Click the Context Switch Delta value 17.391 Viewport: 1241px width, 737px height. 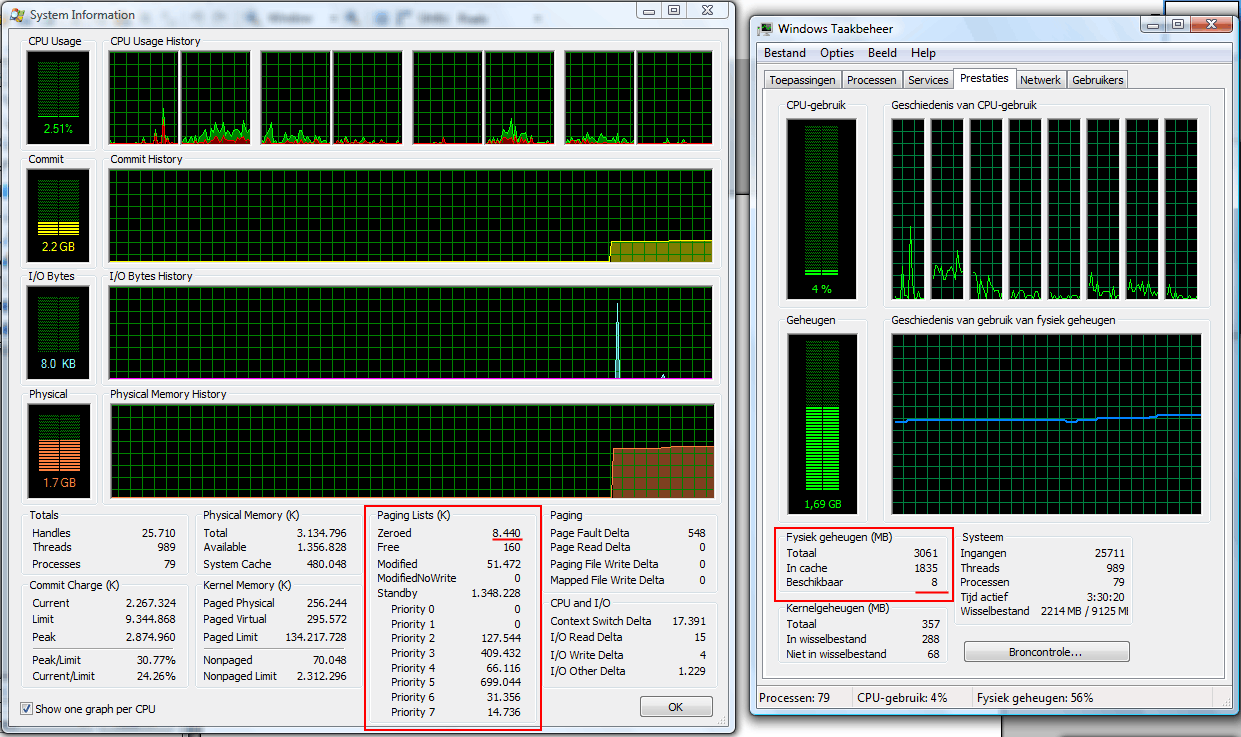[x=689, y=621]
